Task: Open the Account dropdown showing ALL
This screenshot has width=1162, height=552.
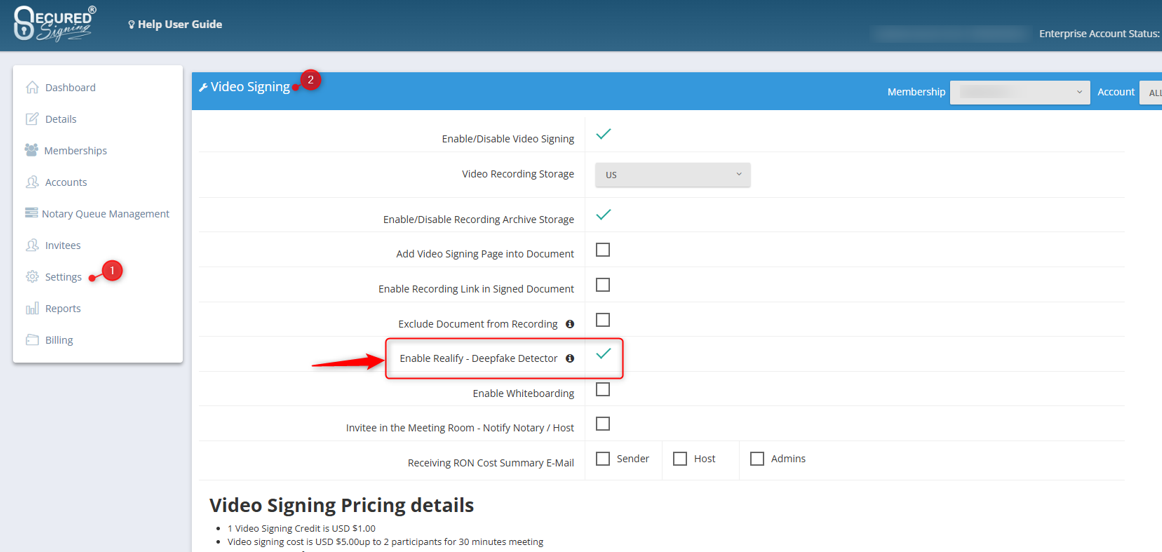Action: [1151, 92]
